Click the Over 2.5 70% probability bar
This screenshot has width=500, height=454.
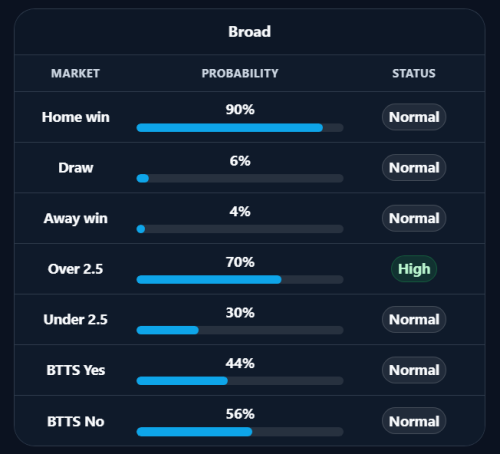(240, 280)
